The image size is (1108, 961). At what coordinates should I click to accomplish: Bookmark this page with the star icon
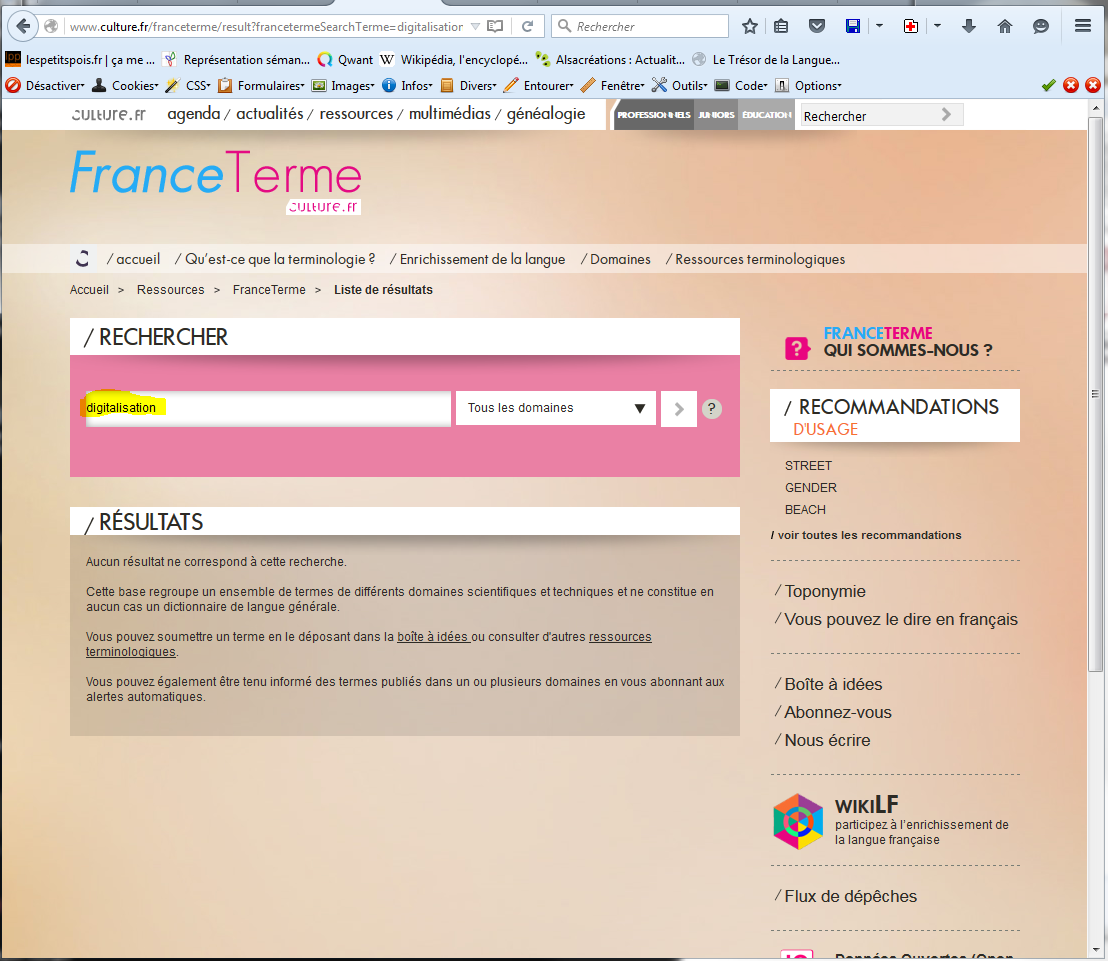click(750, 26)
